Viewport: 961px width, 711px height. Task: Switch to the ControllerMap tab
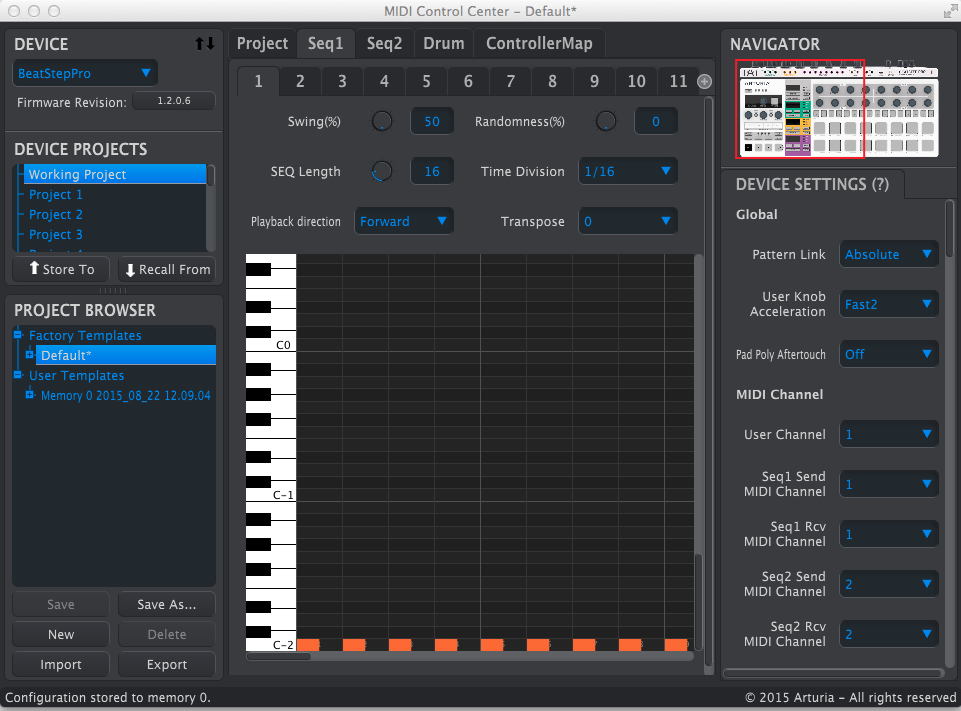pyautogui.click(x=539, y=44)
